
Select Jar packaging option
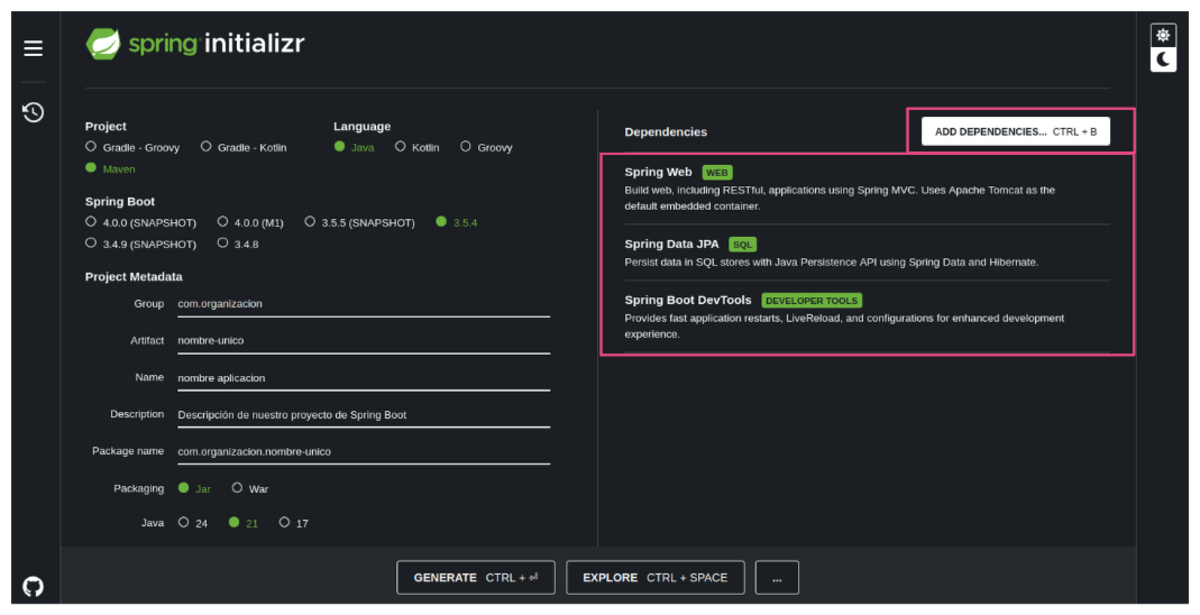click(194, 489)
